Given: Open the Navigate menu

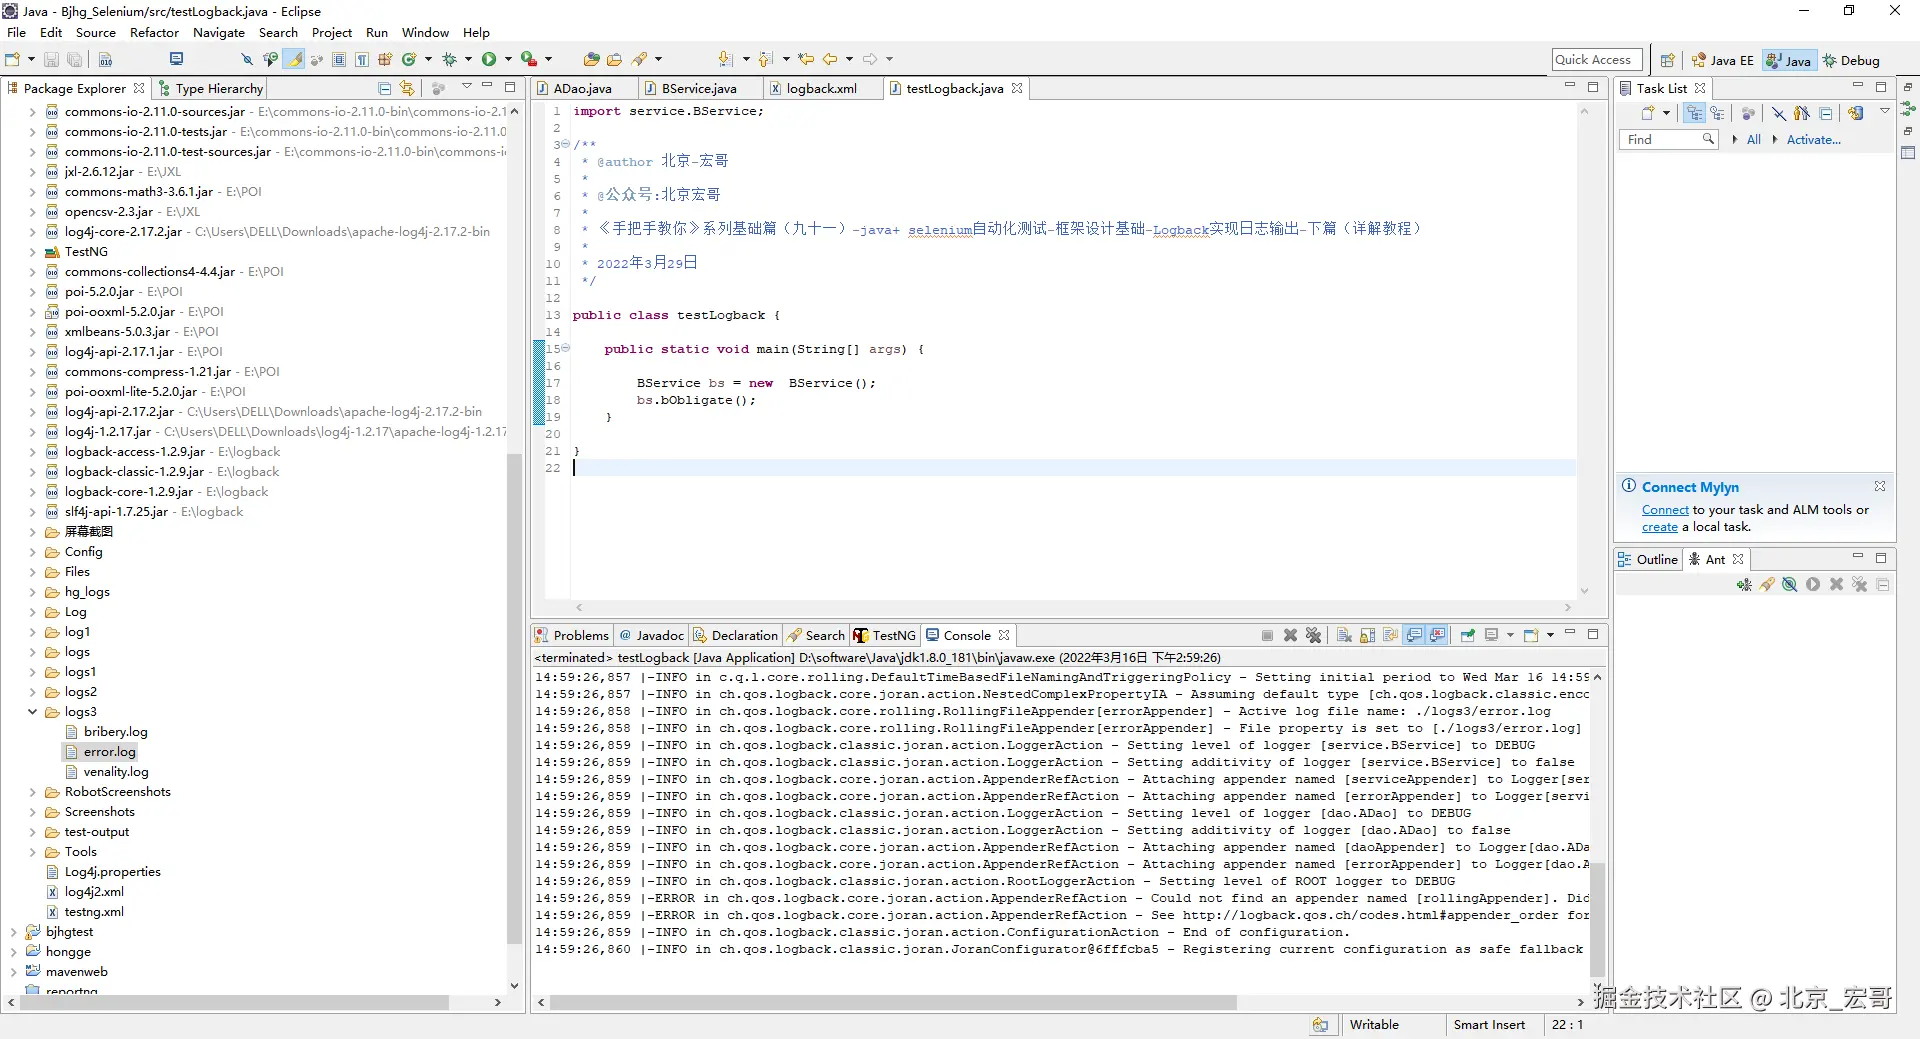Looking at the screenshot, I should (219, 33).
